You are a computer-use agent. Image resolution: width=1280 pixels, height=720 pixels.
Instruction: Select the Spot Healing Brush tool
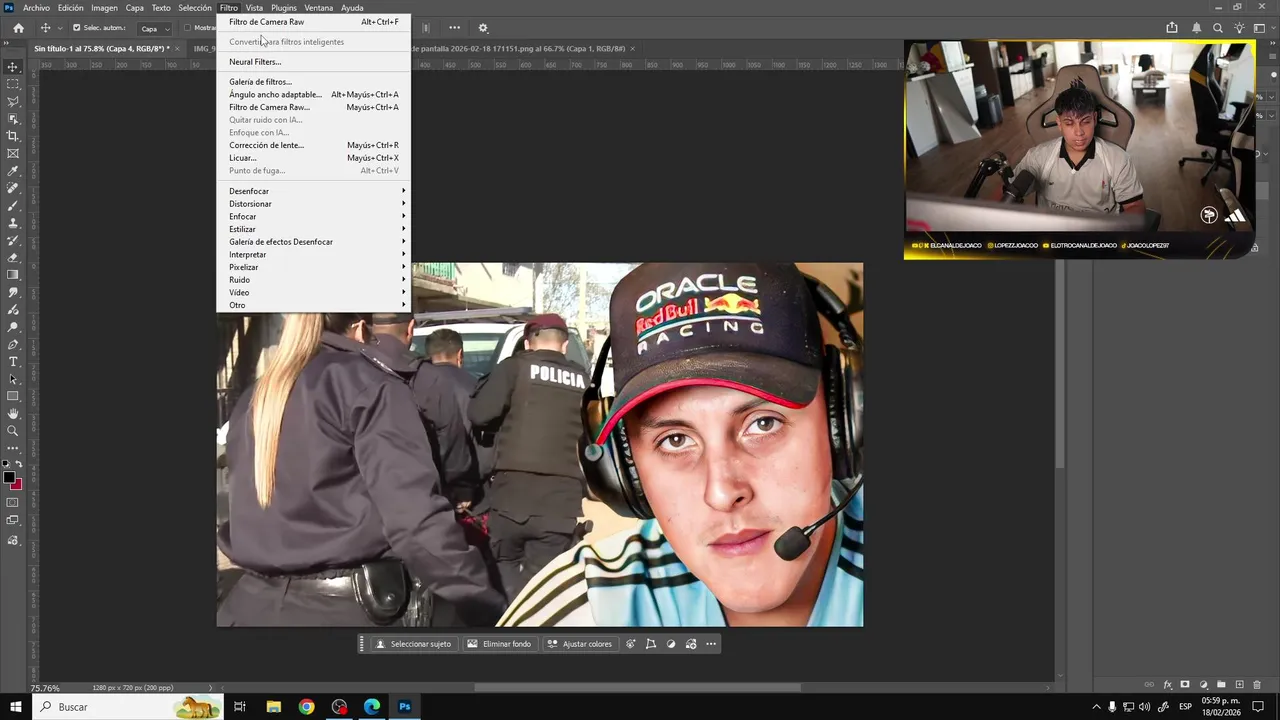pyautogui.click(x=13, y=188)
